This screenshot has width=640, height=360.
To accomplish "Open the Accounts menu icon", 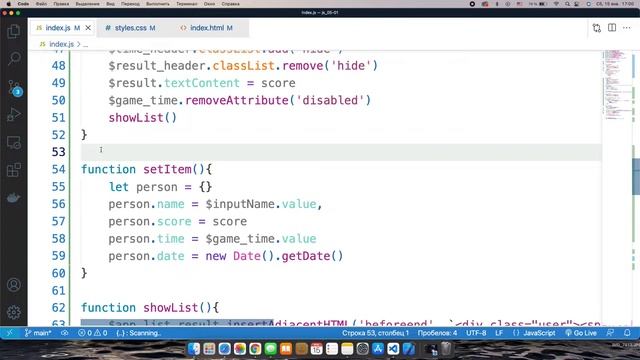I will click(13, 284).
